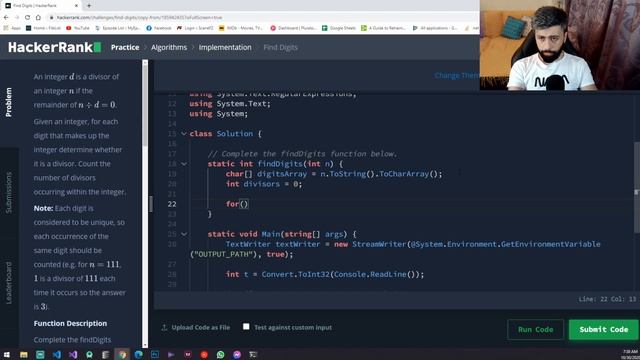Screen dimensions: 640x360
Task: Collapse the Main method fold arrow
Action: coord(184,234)
